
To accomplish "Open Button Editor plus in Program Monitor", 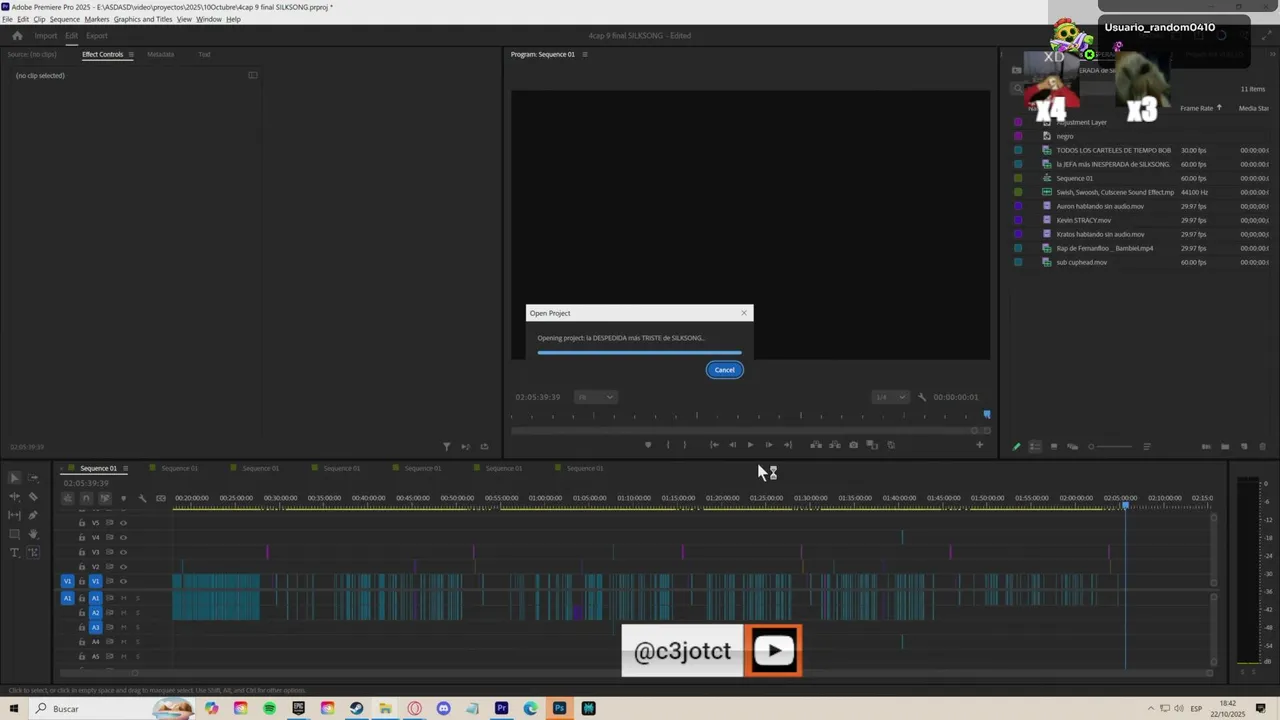I will point(979,445).
